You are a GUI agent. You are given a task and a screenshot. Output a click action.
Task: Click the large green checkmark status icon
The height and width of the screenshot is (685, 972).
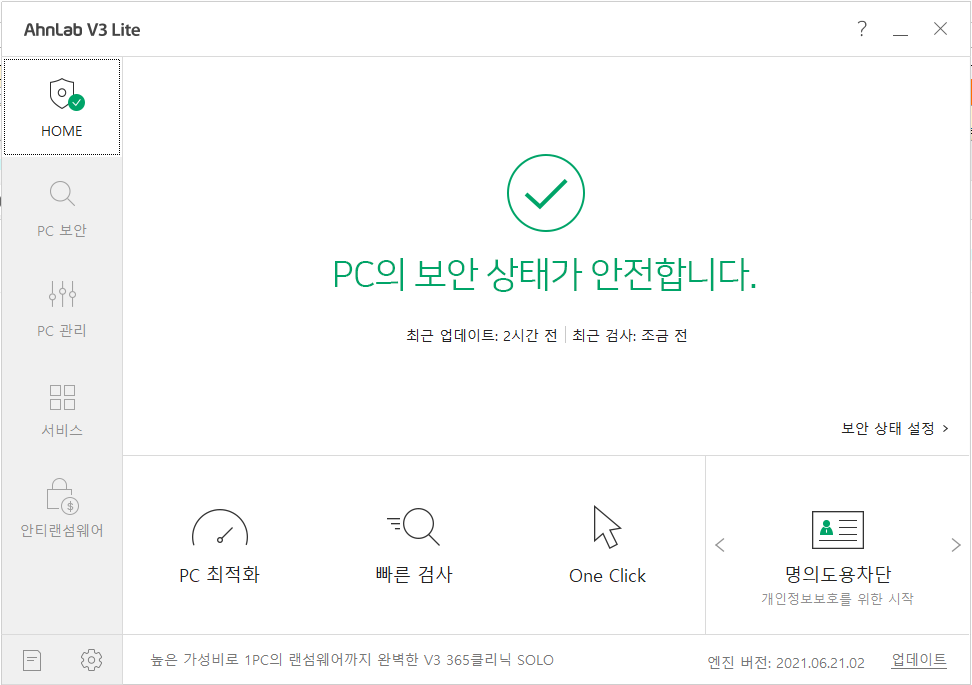(x=546, y=193)
